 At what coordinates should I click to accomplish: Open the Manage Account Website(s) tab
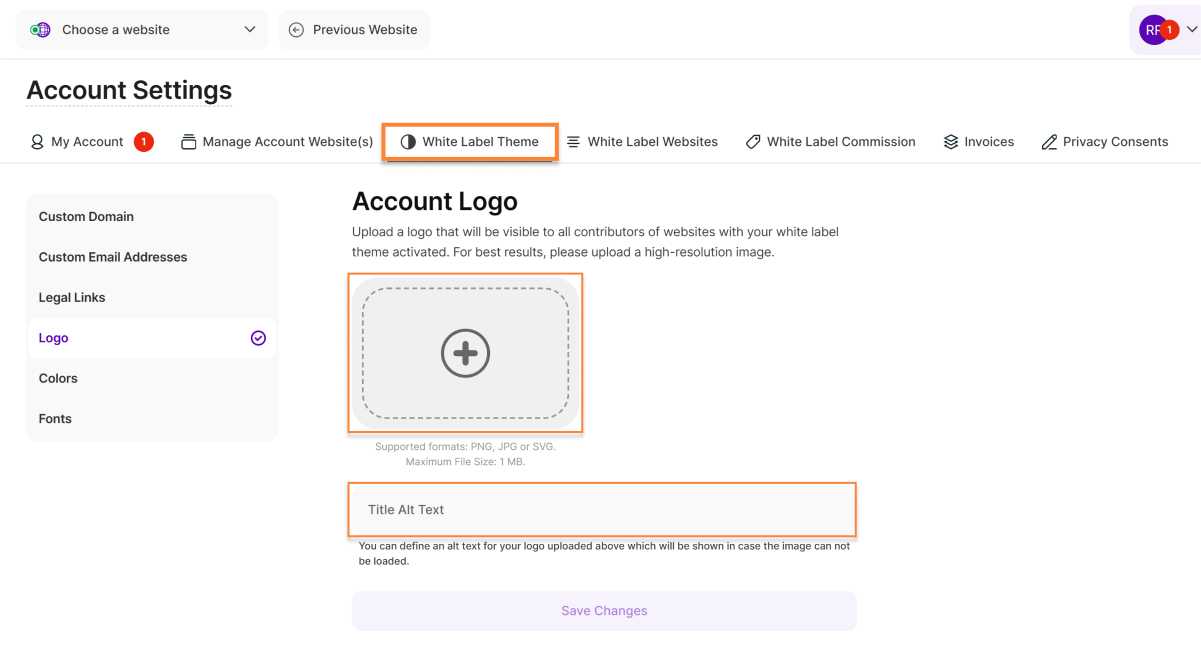(x=277, y=142)
